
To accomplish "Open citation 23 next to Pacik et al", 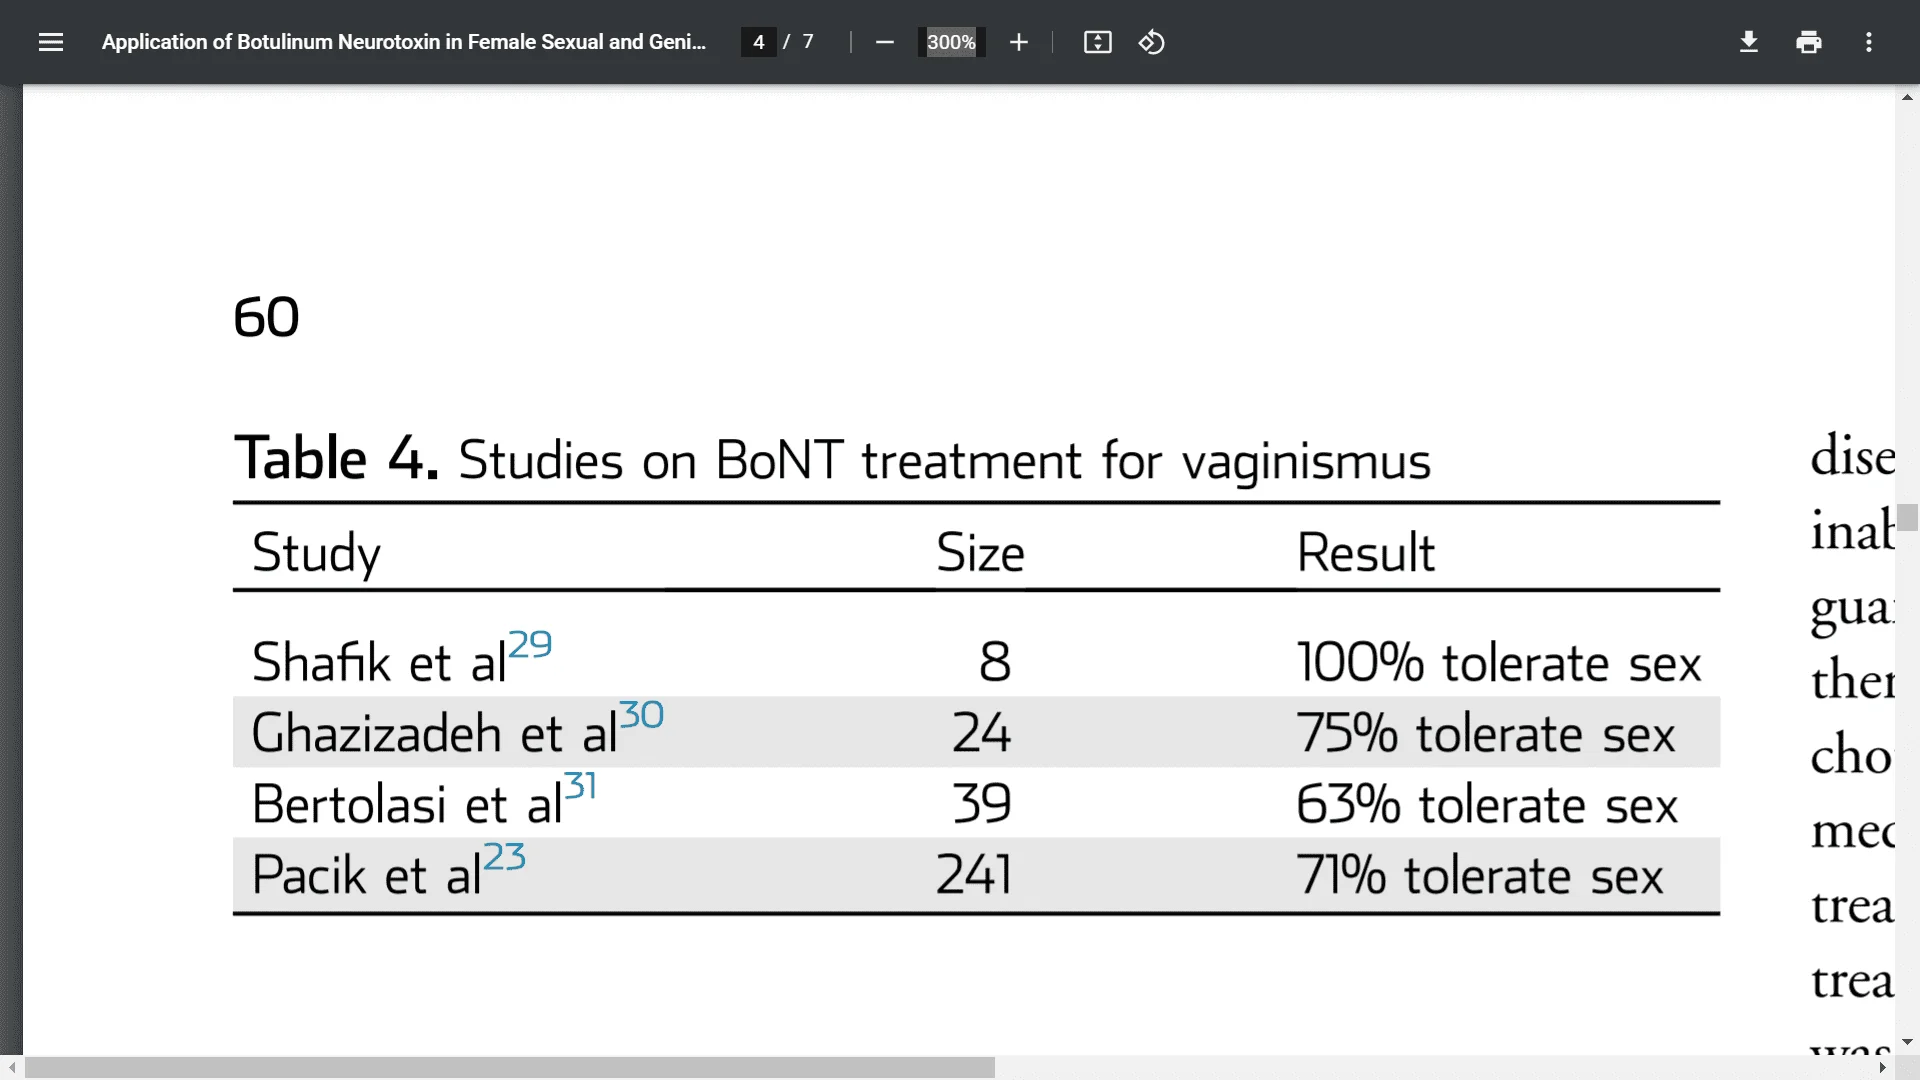I will pos(504,856).
